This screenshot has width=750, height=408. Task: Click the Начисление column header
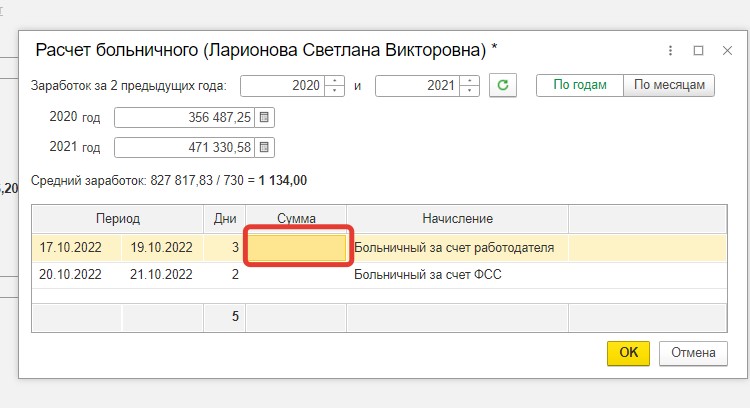click(457, 219)
